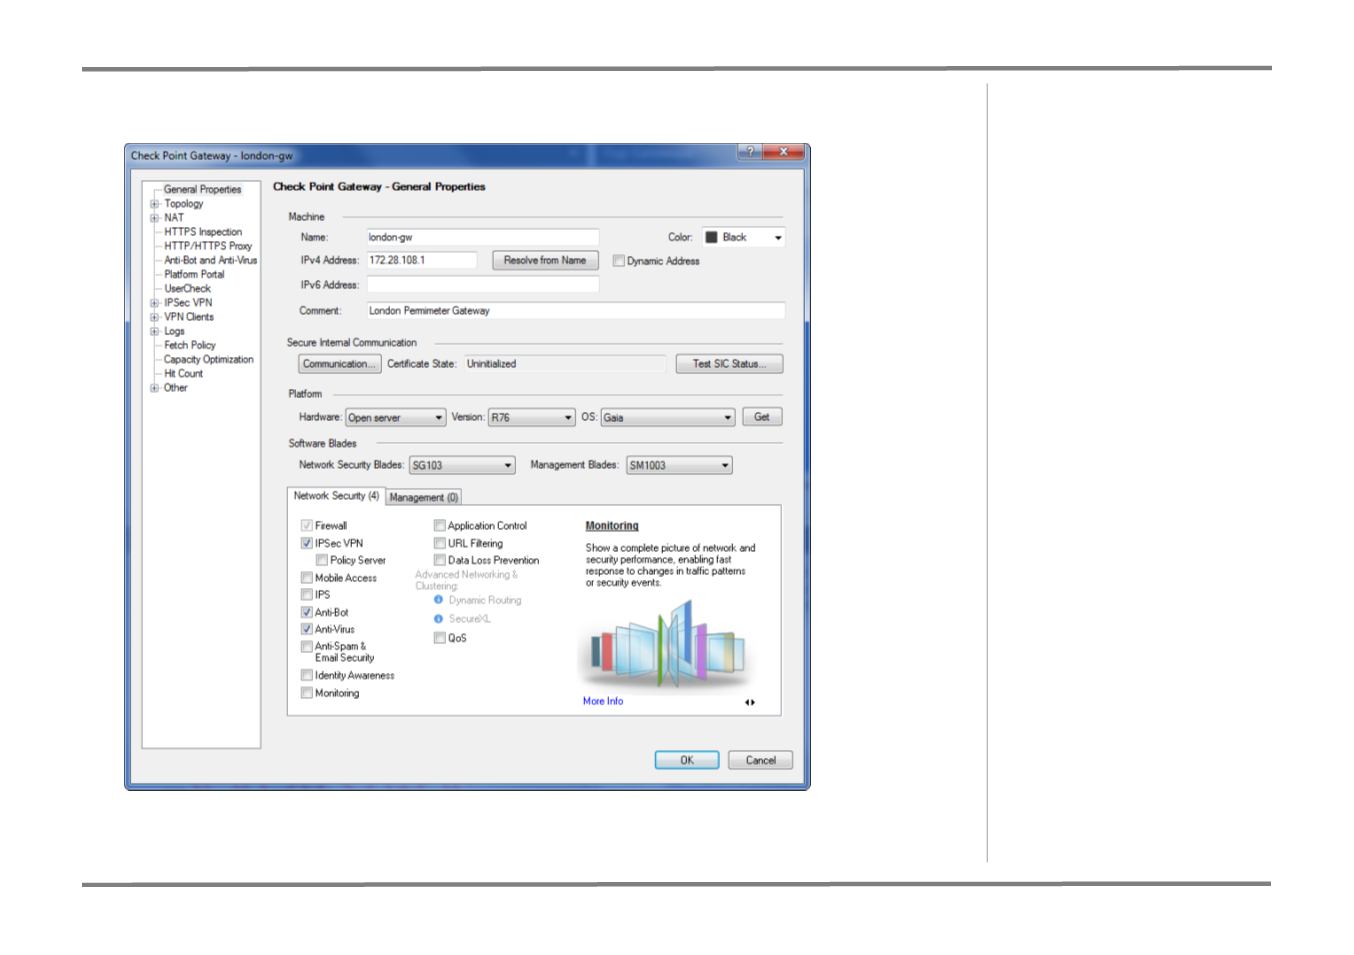This screenshot has height=955, width=1354.
Task: Uncheck the Anti-Virus blade
Action: click(x=307, y=629)
